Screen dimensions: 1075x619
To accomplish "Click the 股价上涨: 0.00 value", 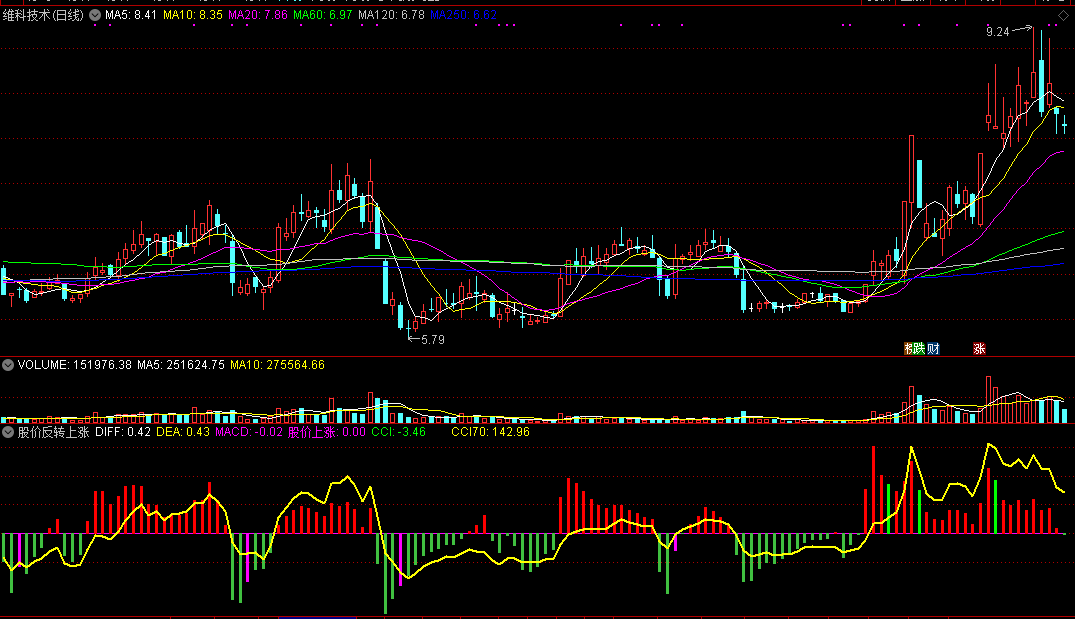I will [x=327, y=432].
